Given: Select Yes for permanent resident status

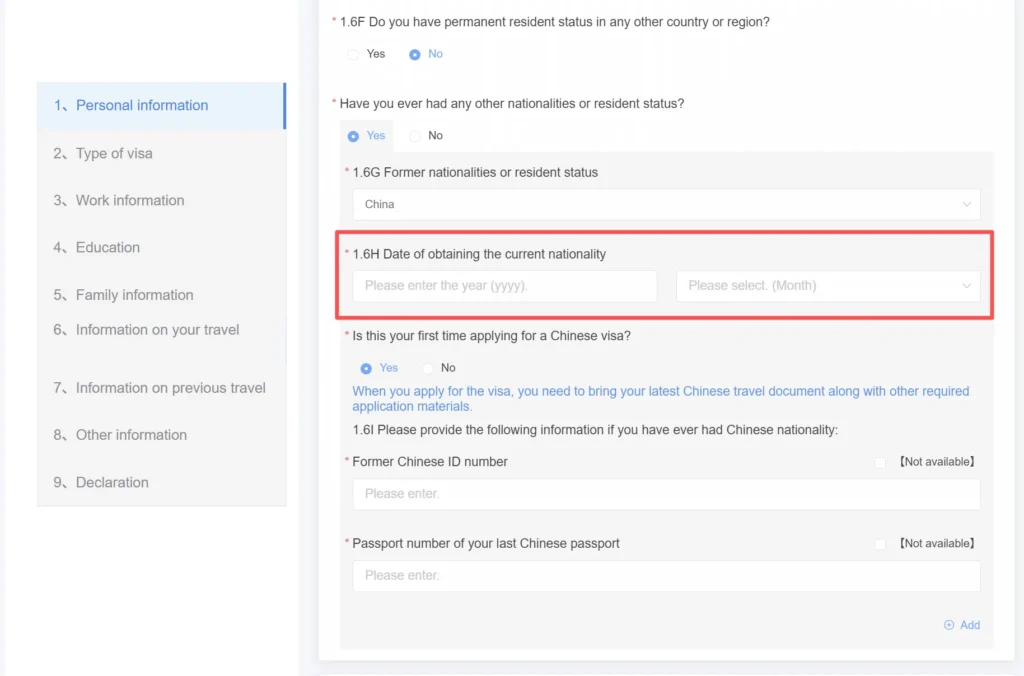Looking at the screenshot, I should tap(353, 54).
